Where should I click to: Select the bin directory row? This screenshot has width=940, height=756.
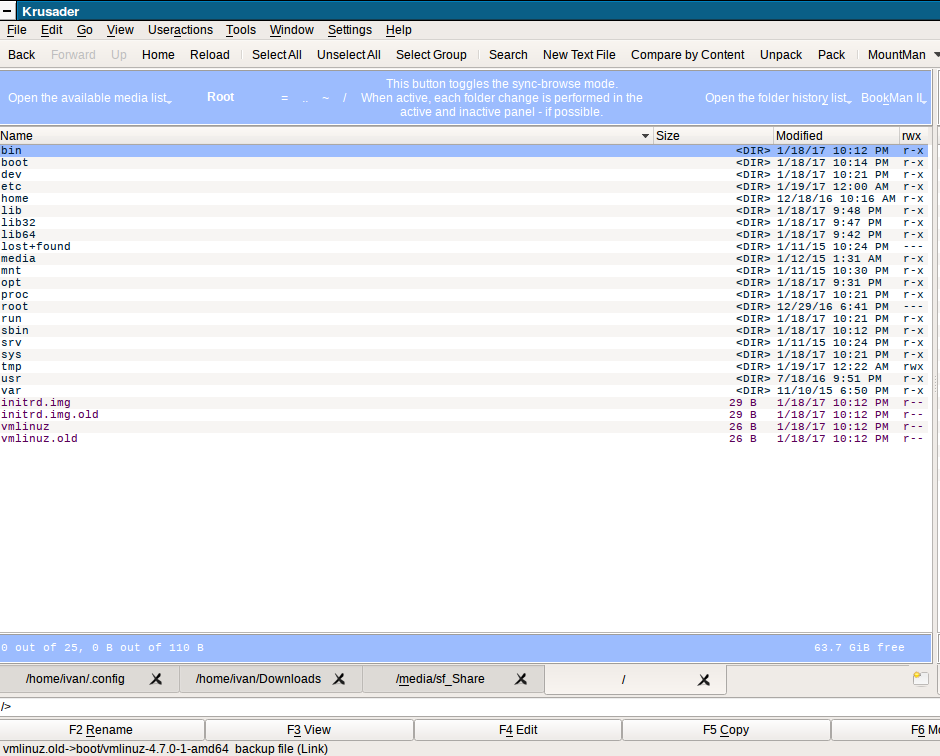464,150
